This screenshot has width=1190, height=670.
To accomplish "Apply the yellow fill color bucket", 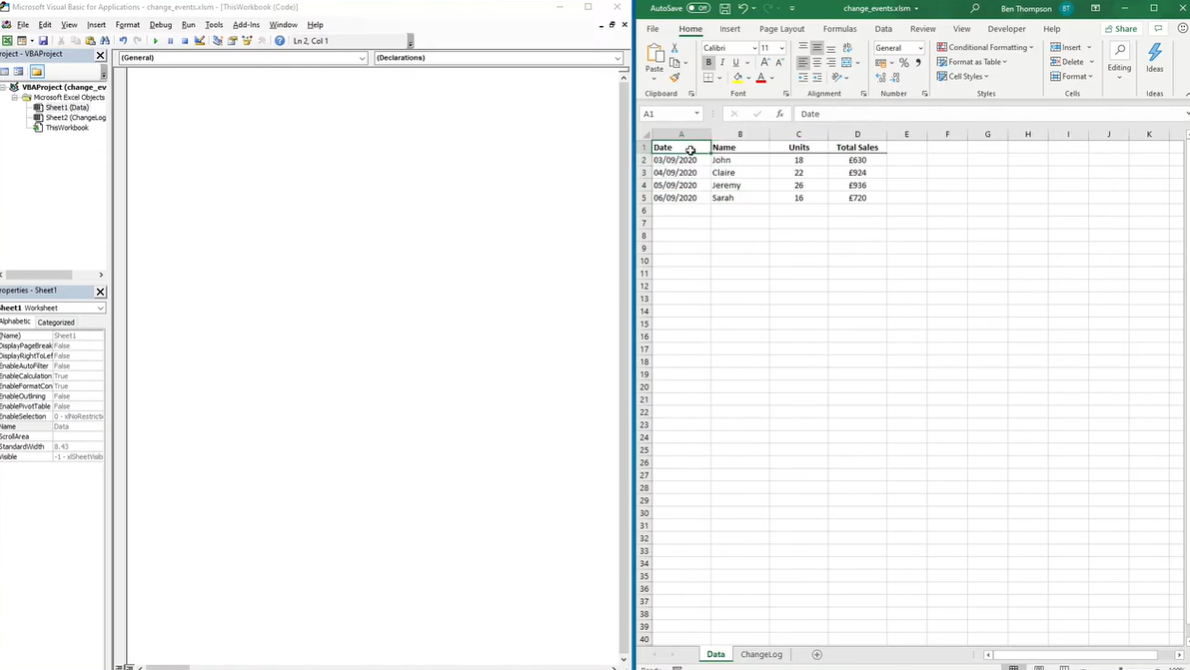I will tap(737, 77).
